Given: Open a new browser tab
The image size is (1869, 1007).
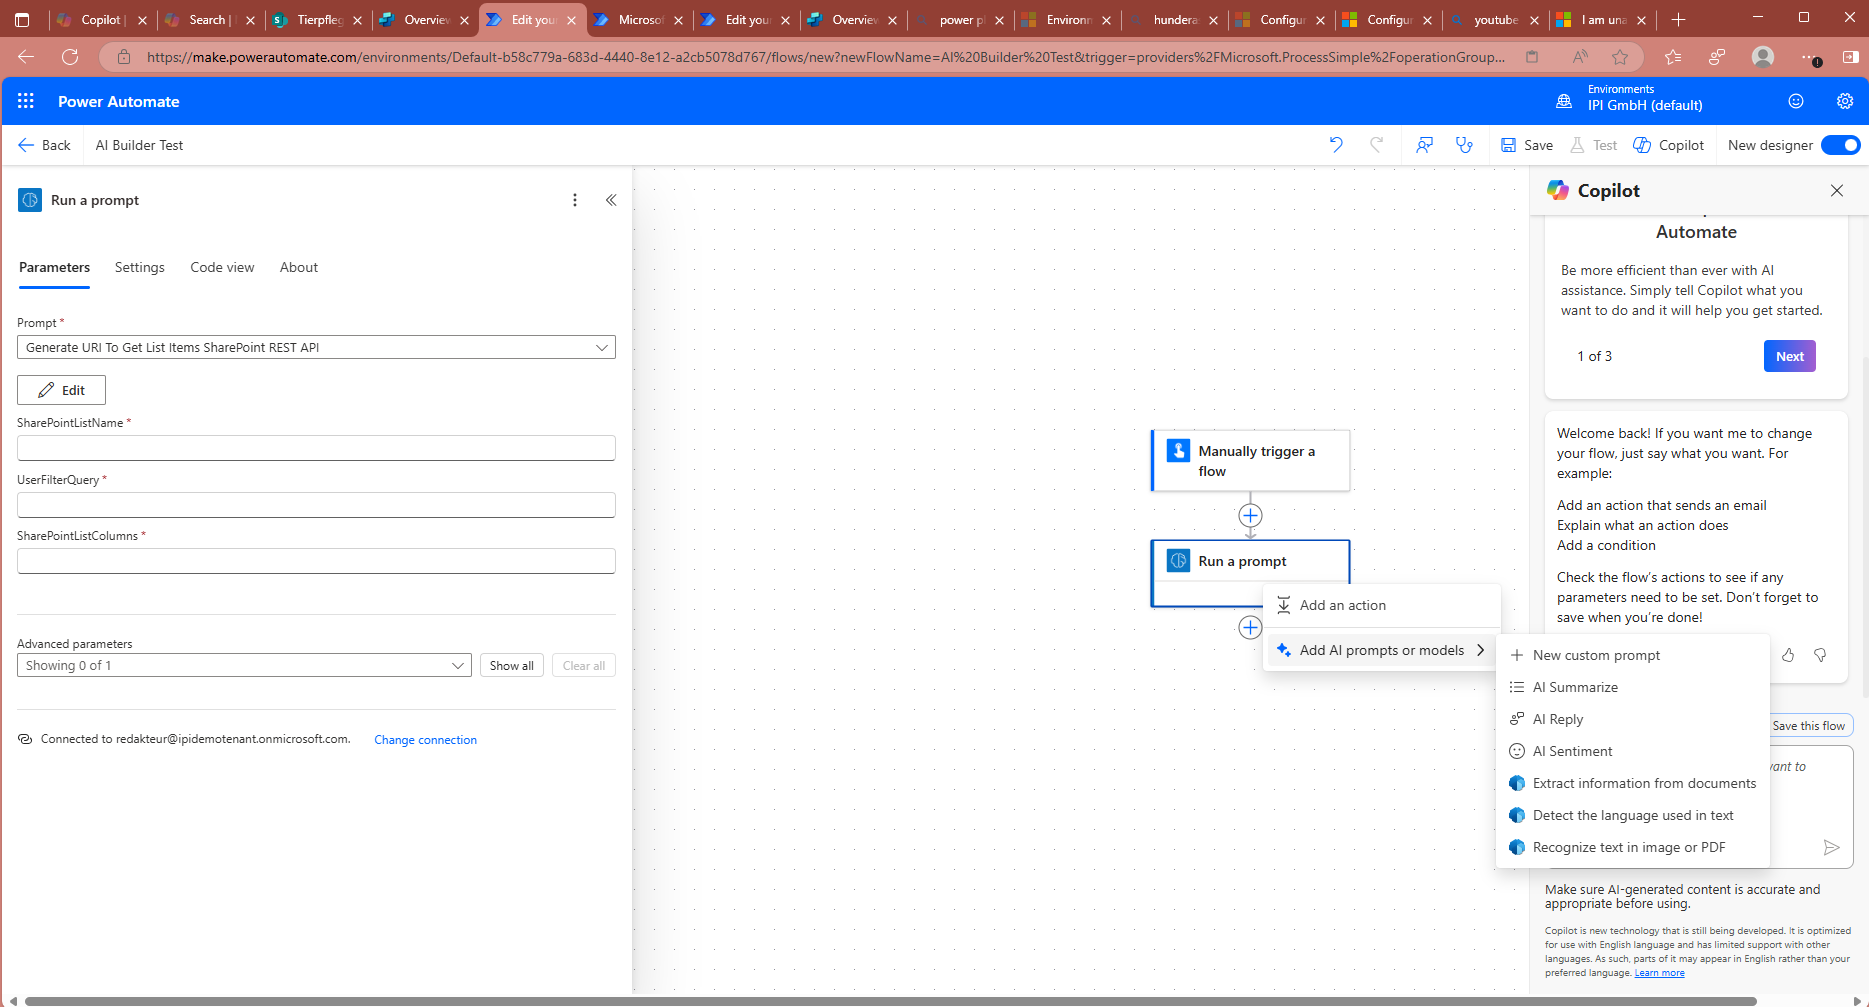Looking at the screenshot, I should tap(1679, 19).
